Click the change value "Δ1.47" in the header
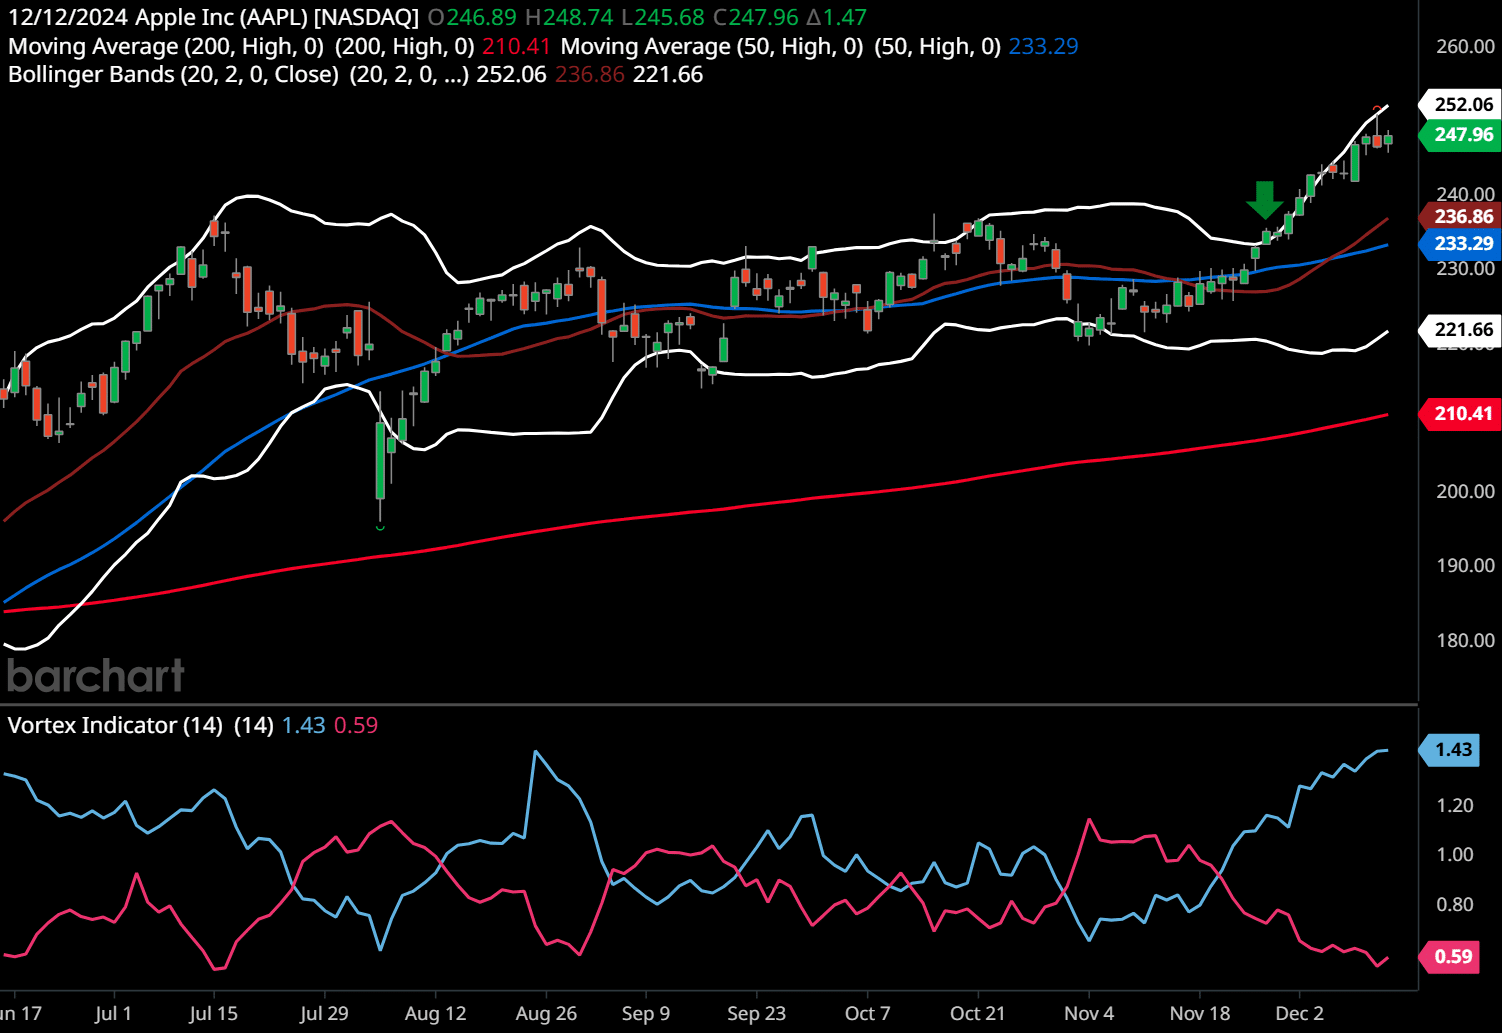This screenshot has height=1033, width=1502. coord(838,17)
